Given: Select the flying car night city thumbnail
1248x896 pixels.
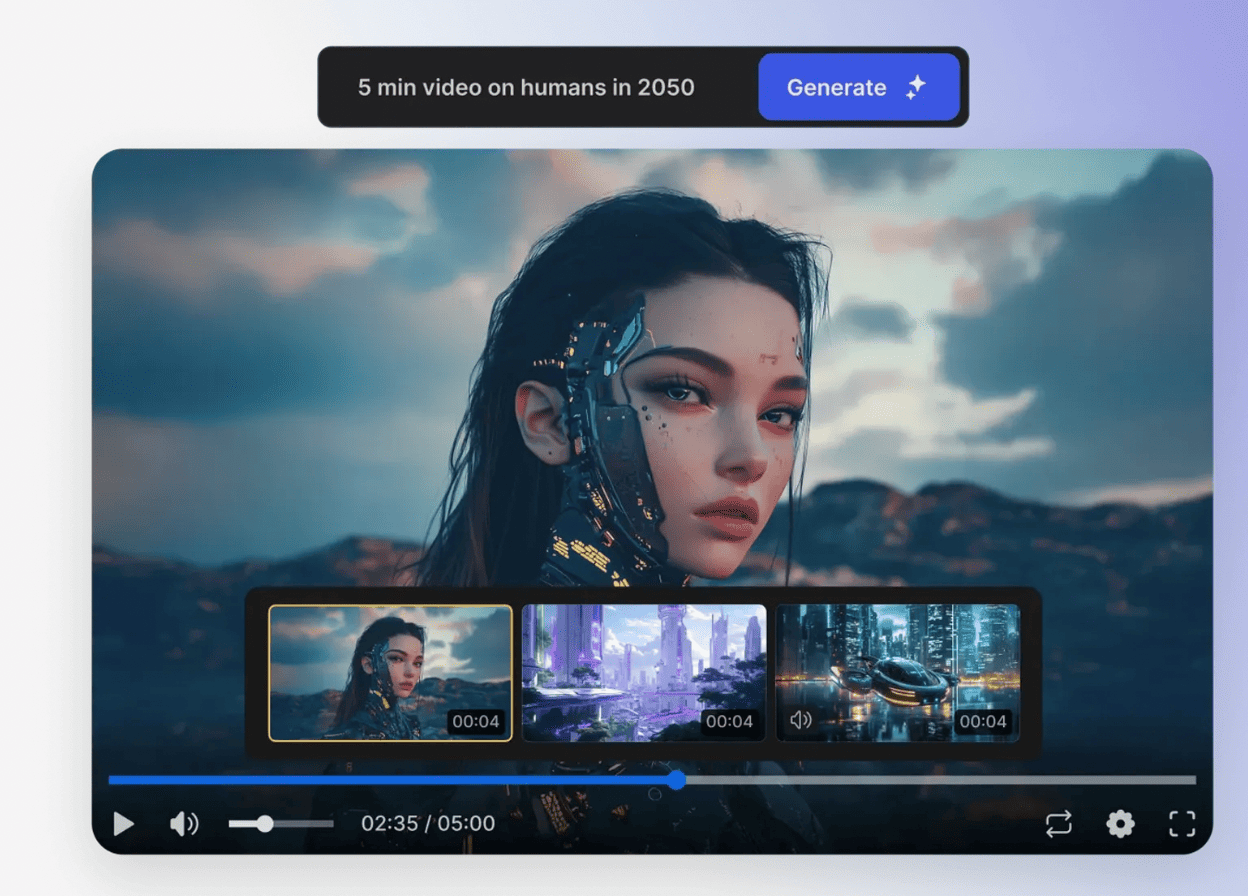Looking at the screenshot, I should [x=898, y=673].
